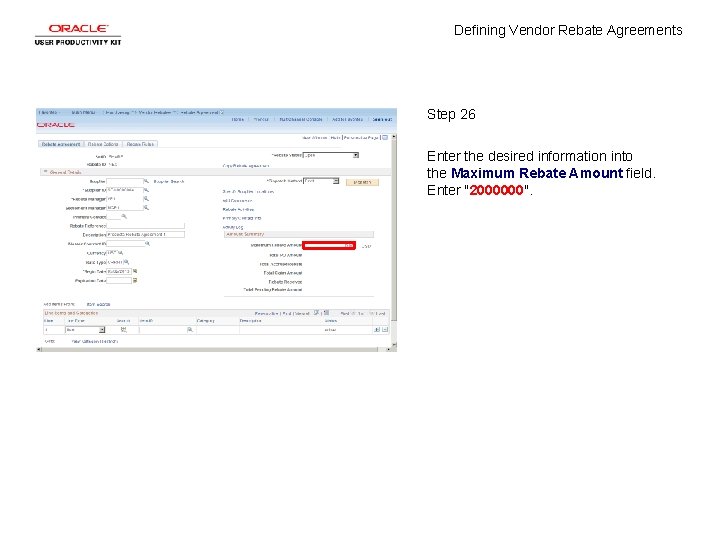Open the Primary Contact Info link
720x540 pixels.
tap(242, 218)
